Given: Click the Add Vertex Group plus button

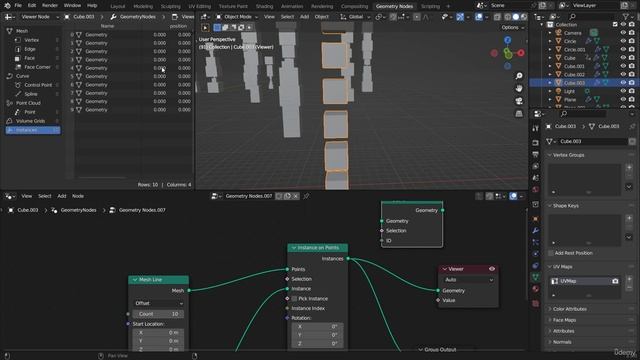Looking at the screenshot, I should tap(629, 168).
